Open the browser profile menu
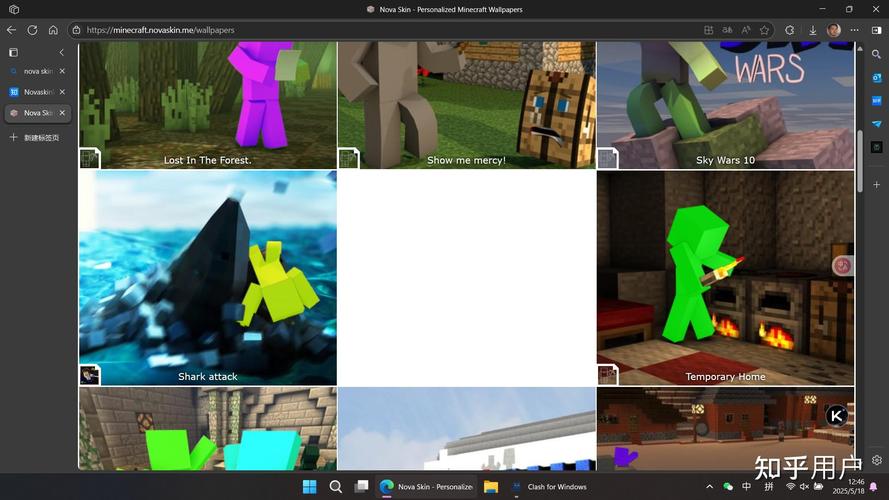Image resolution: width=889 pixels, height=500 pixels. [x=833, y=30]
